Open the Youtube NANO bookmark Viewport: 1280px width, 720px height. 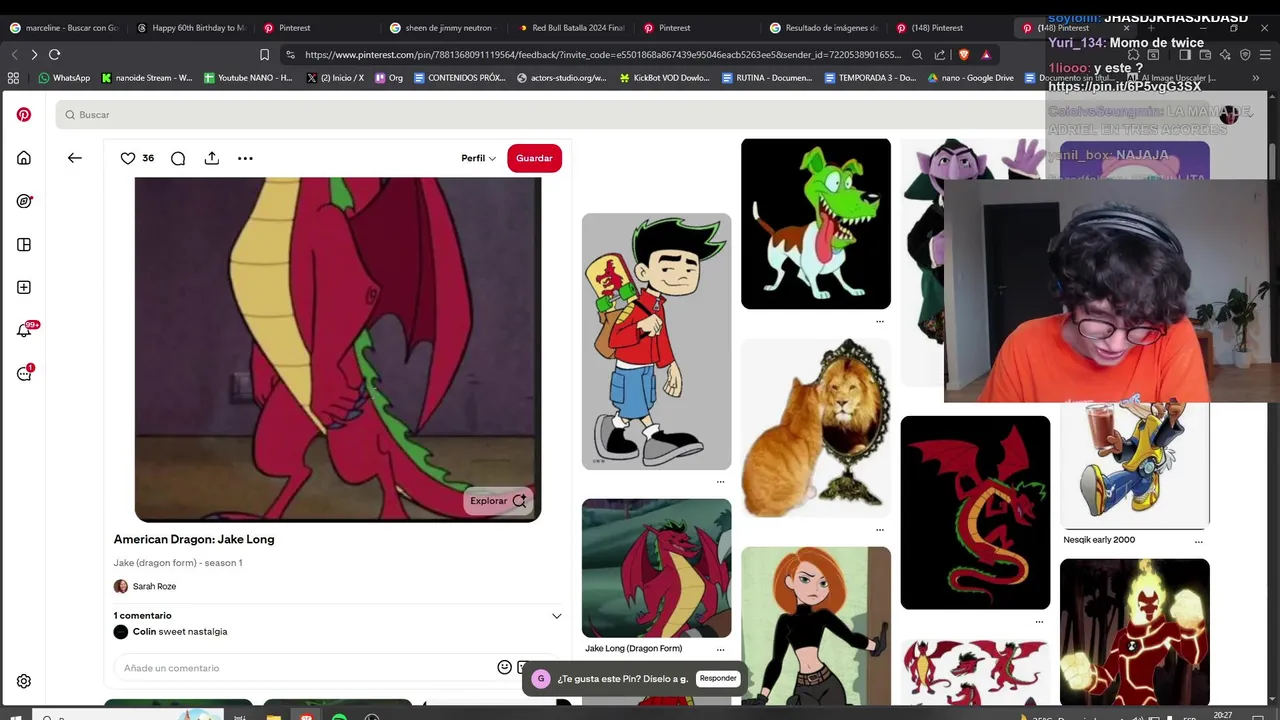click(248, 77)
